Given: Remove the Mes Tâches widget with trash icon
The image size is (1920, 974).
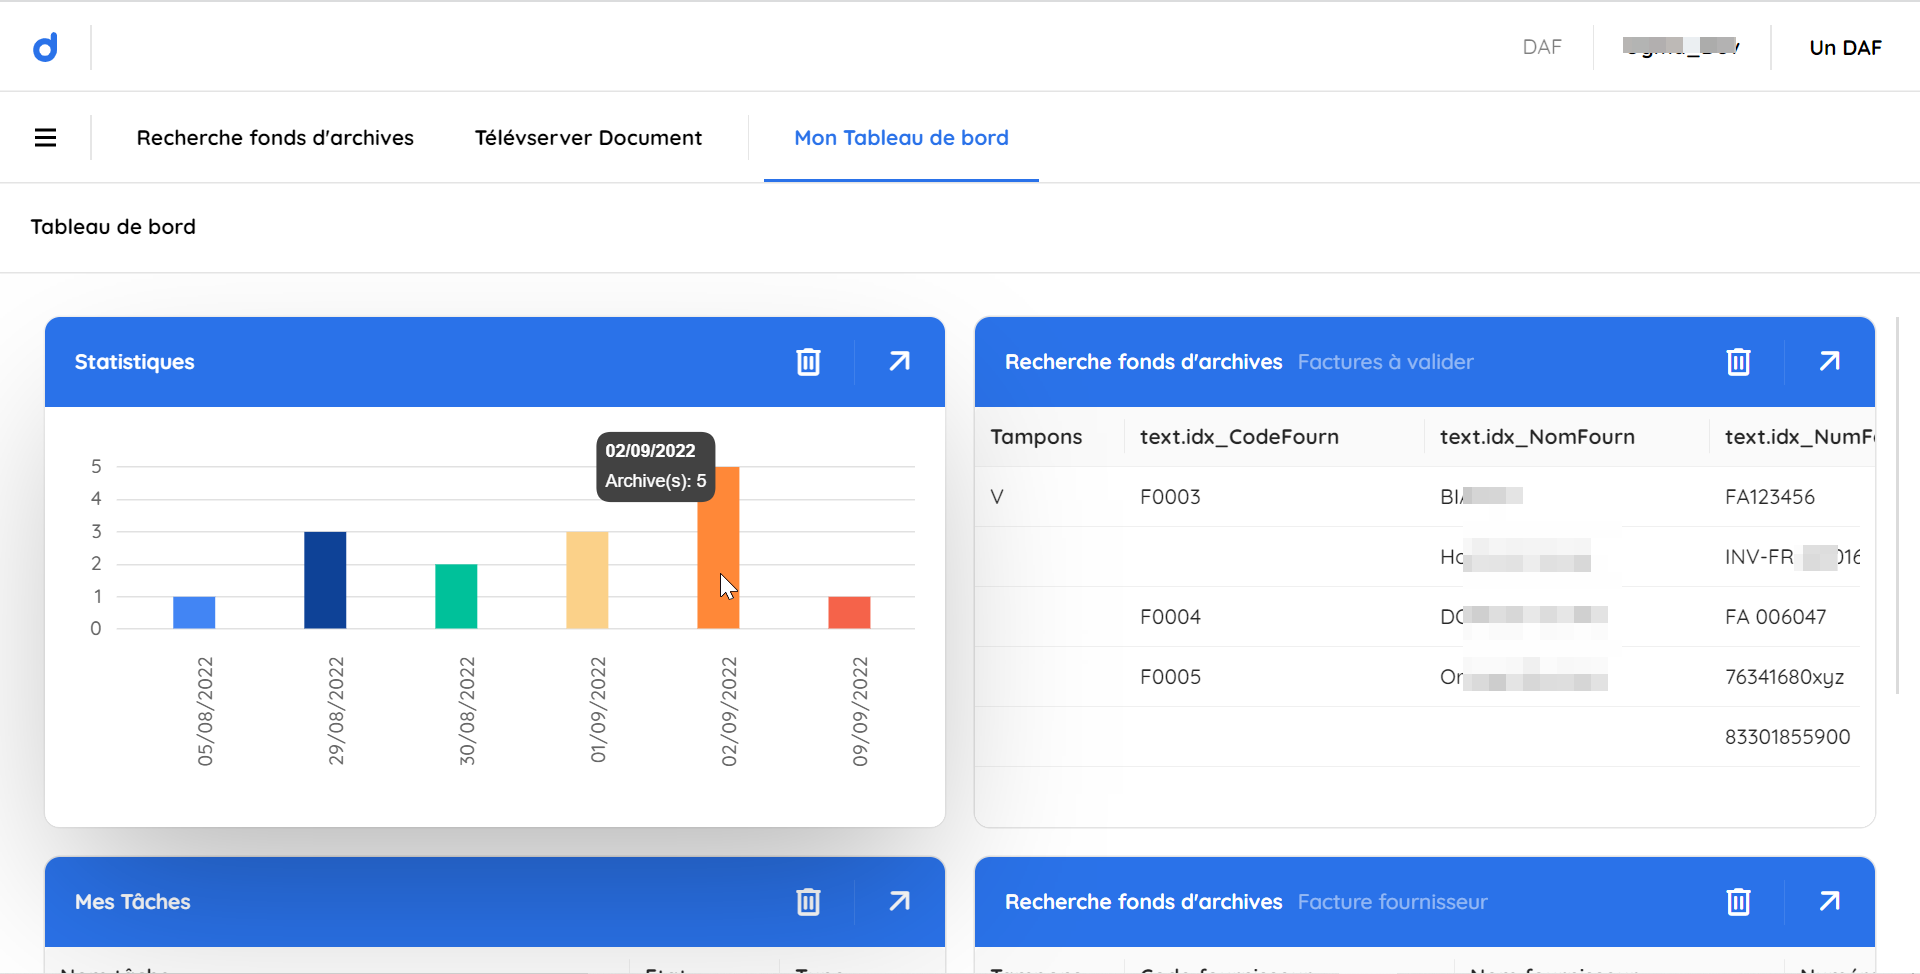Looking at the screenshot, I should coord(808,902).
